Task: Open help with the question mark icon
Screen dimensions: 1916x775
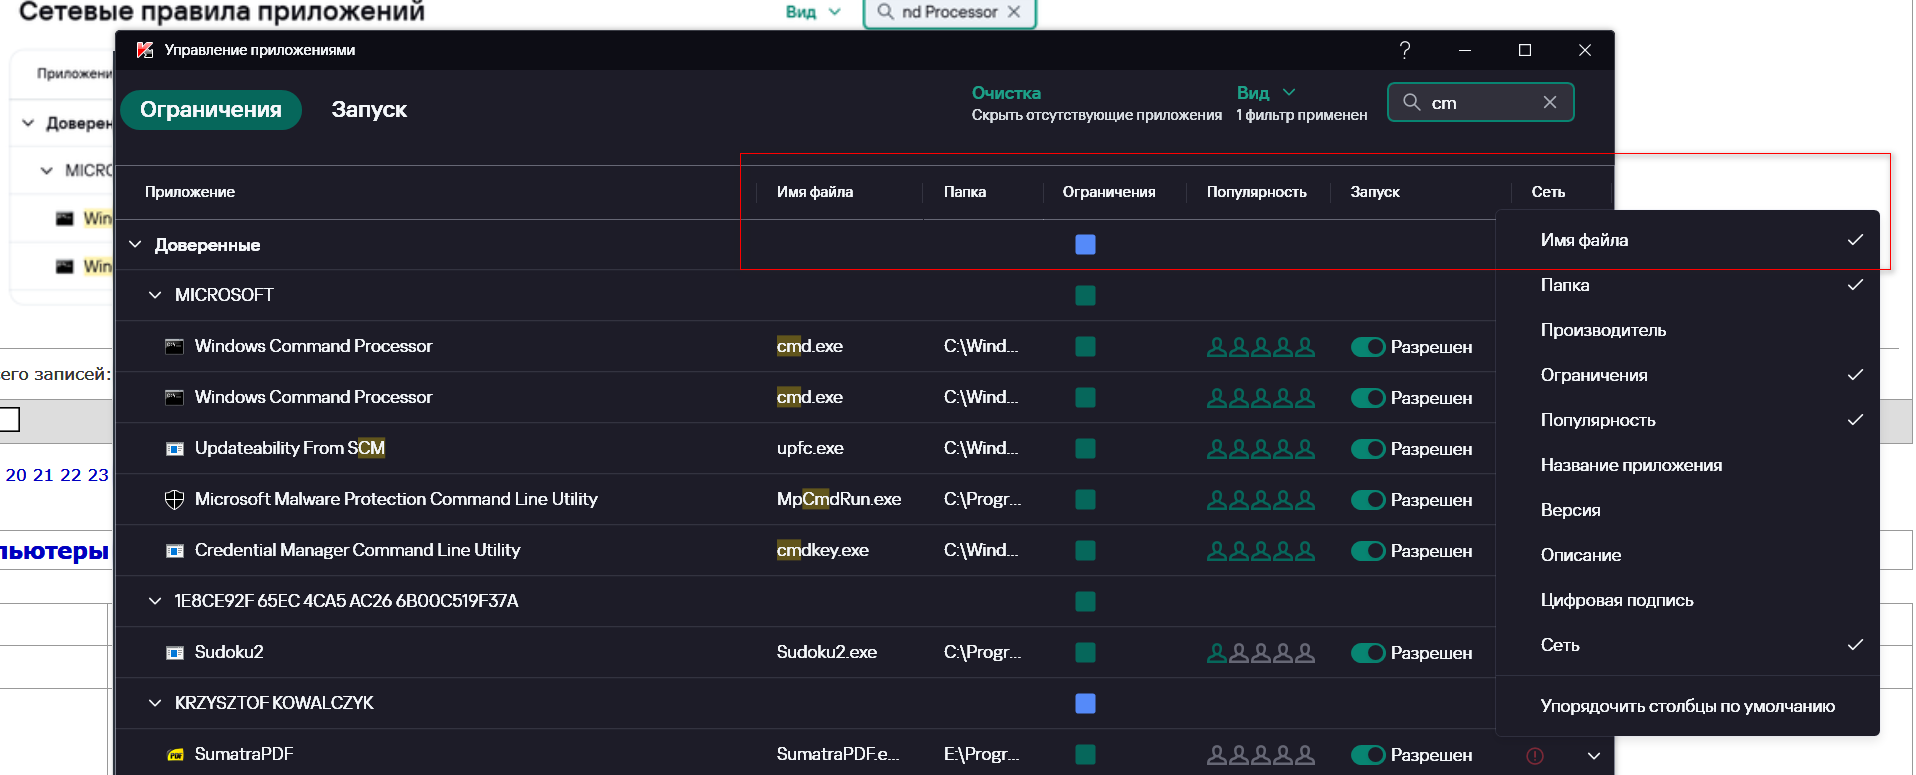Action: (x=1405, y=50)
